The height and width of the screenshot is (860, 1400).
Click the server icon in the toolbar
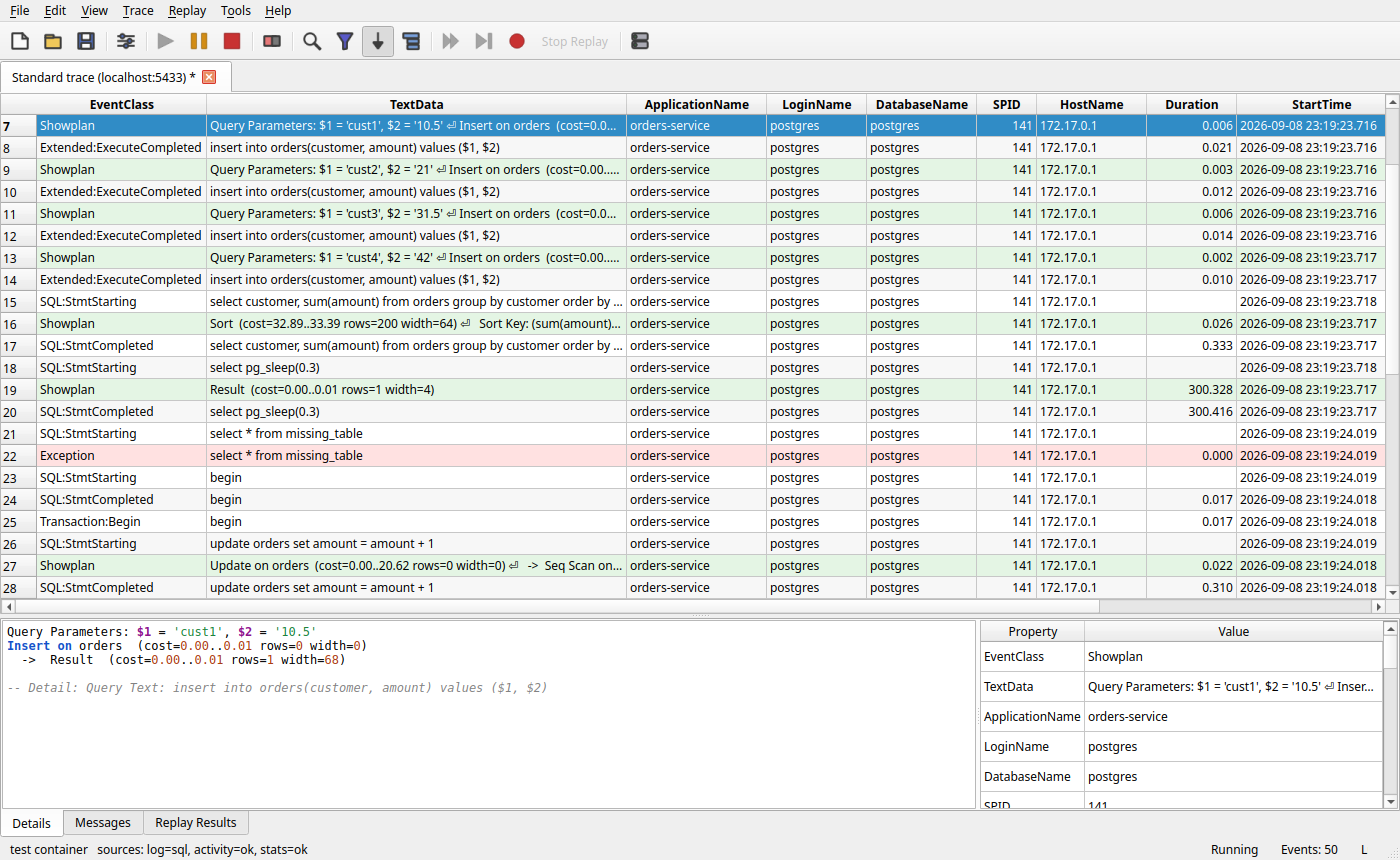(x=640, y=41)
